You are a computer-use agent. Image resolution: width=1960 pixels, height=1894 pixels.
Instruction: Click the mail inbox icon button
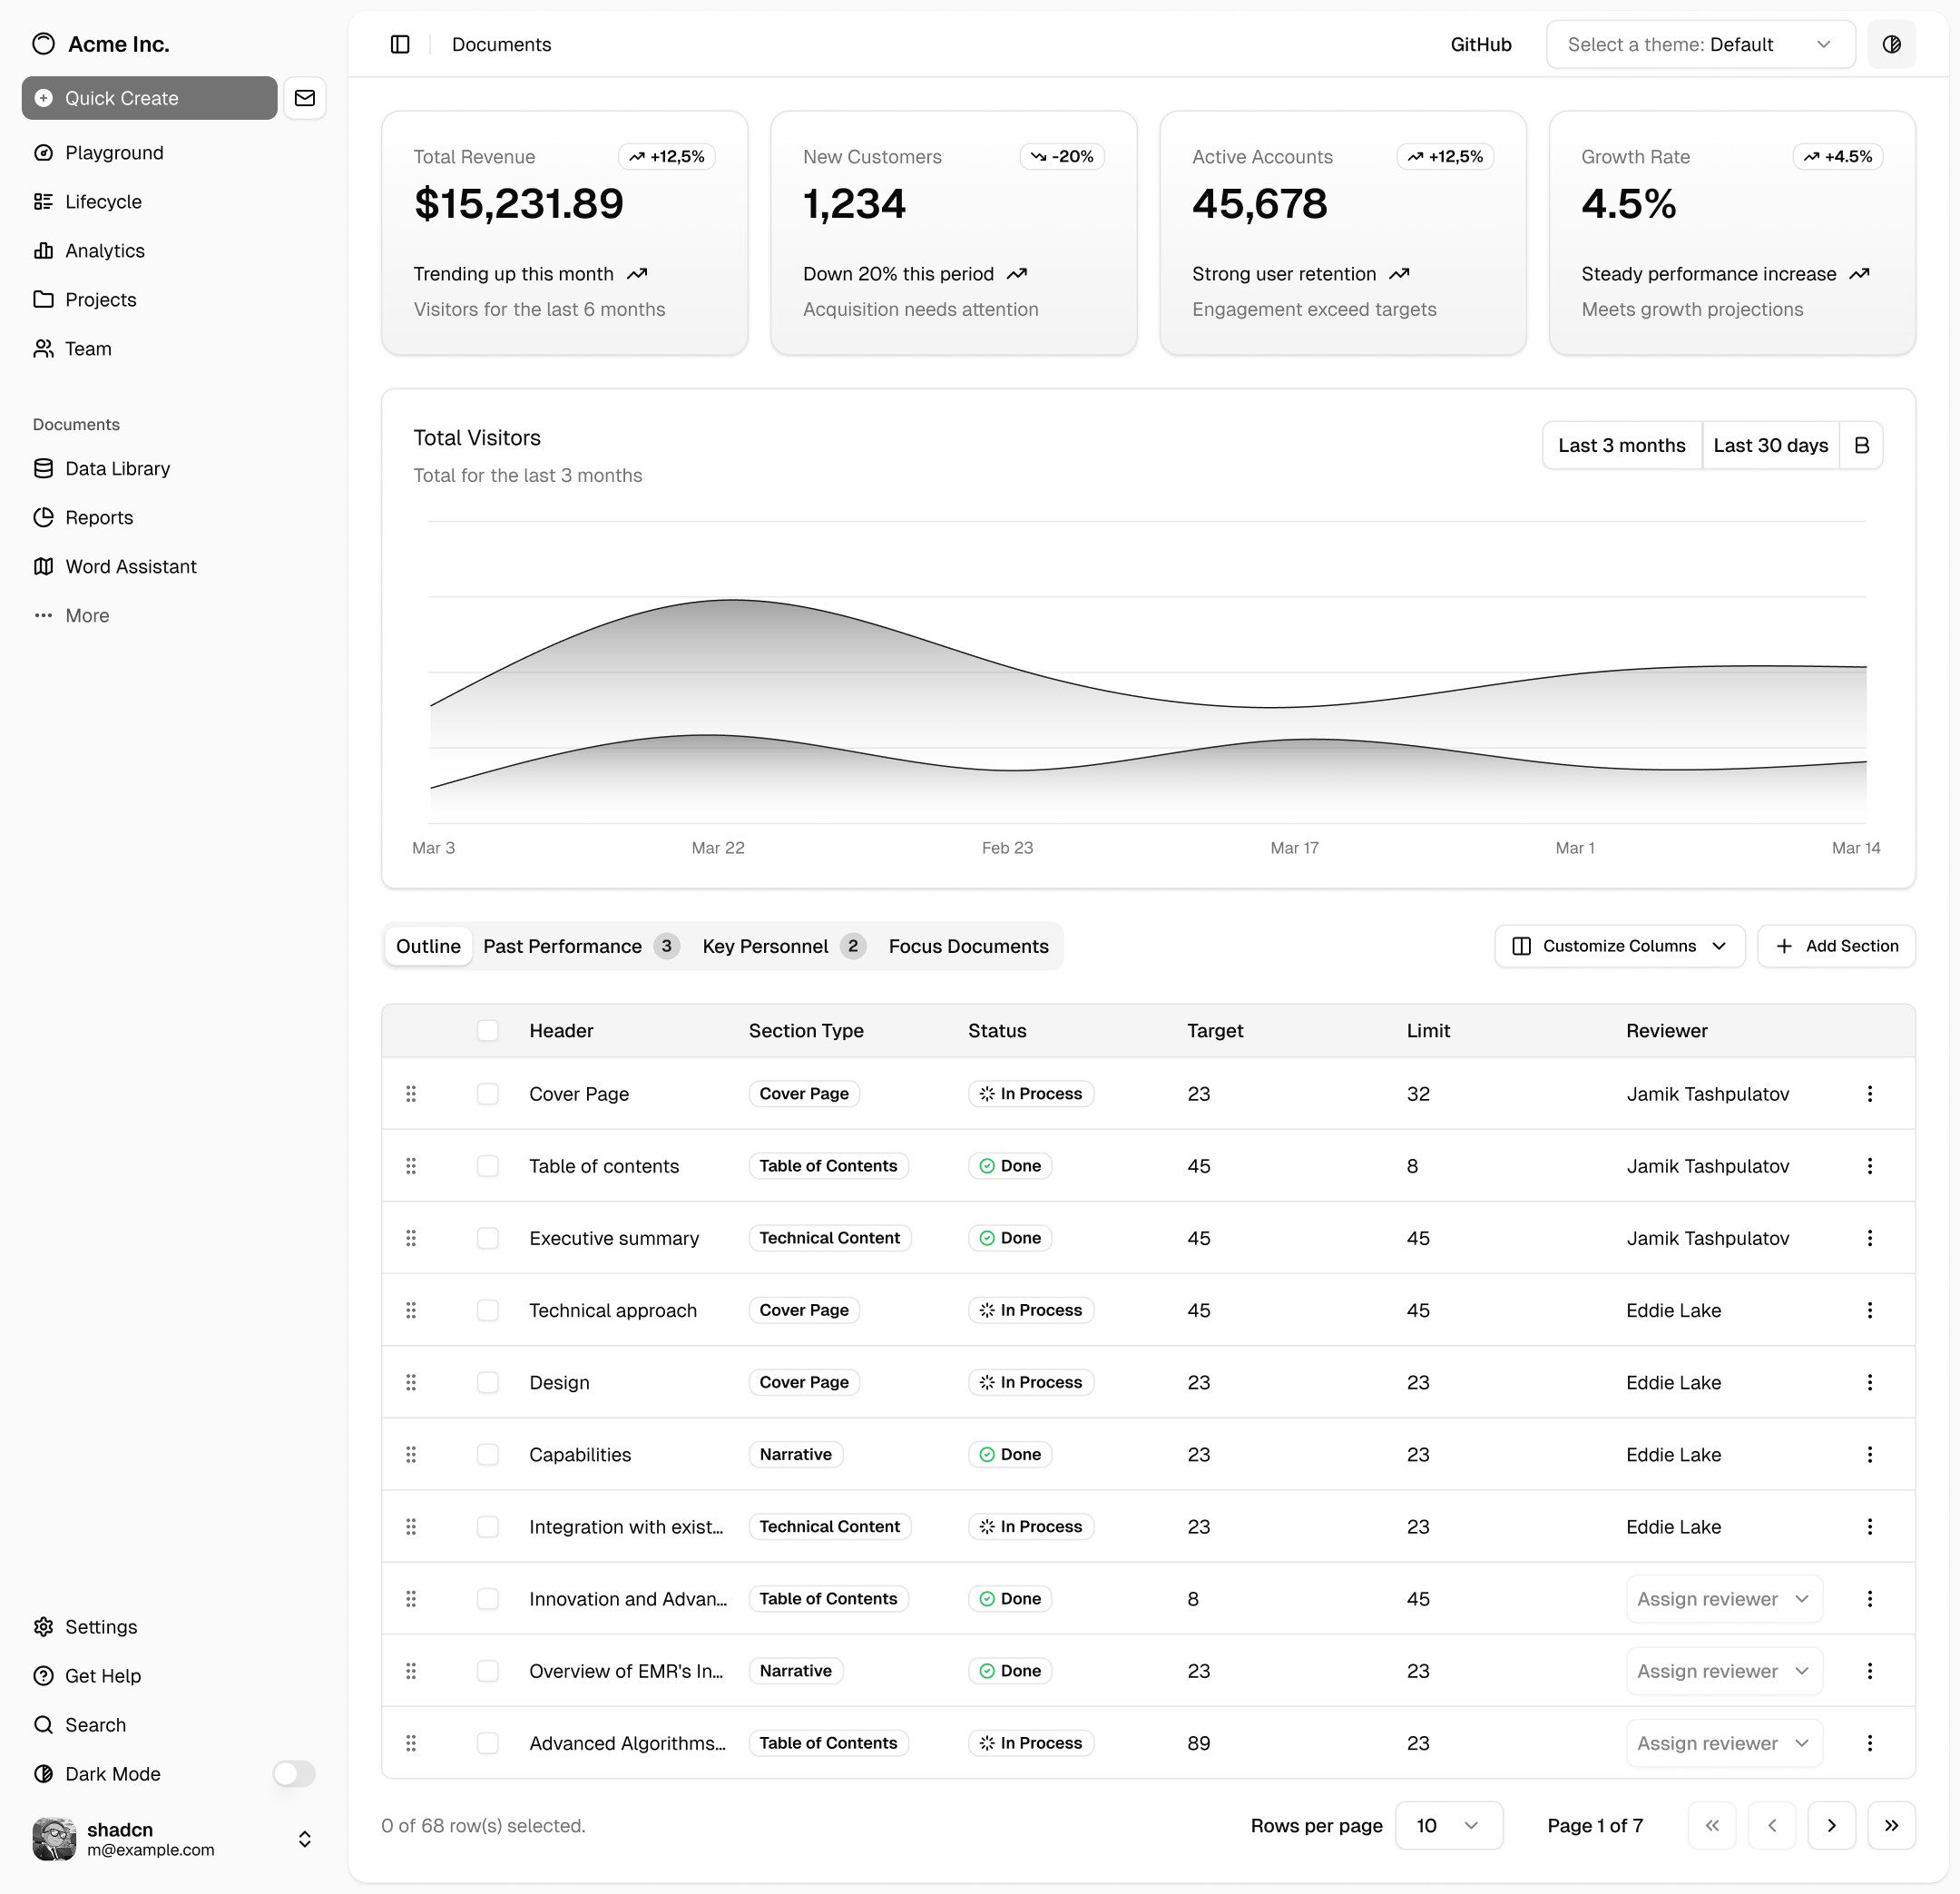(x=305, y=98)
